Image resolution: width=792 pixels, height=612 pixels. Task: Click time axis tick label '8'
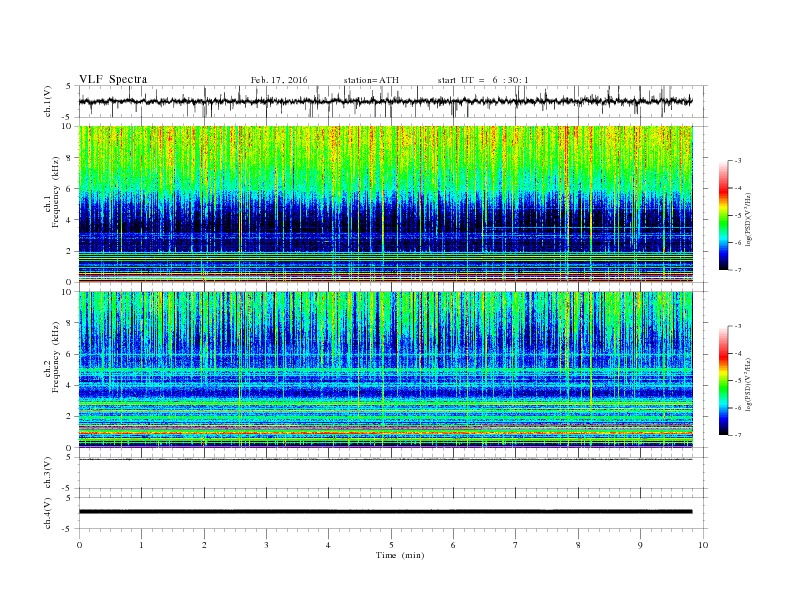[x=578, y=545]
